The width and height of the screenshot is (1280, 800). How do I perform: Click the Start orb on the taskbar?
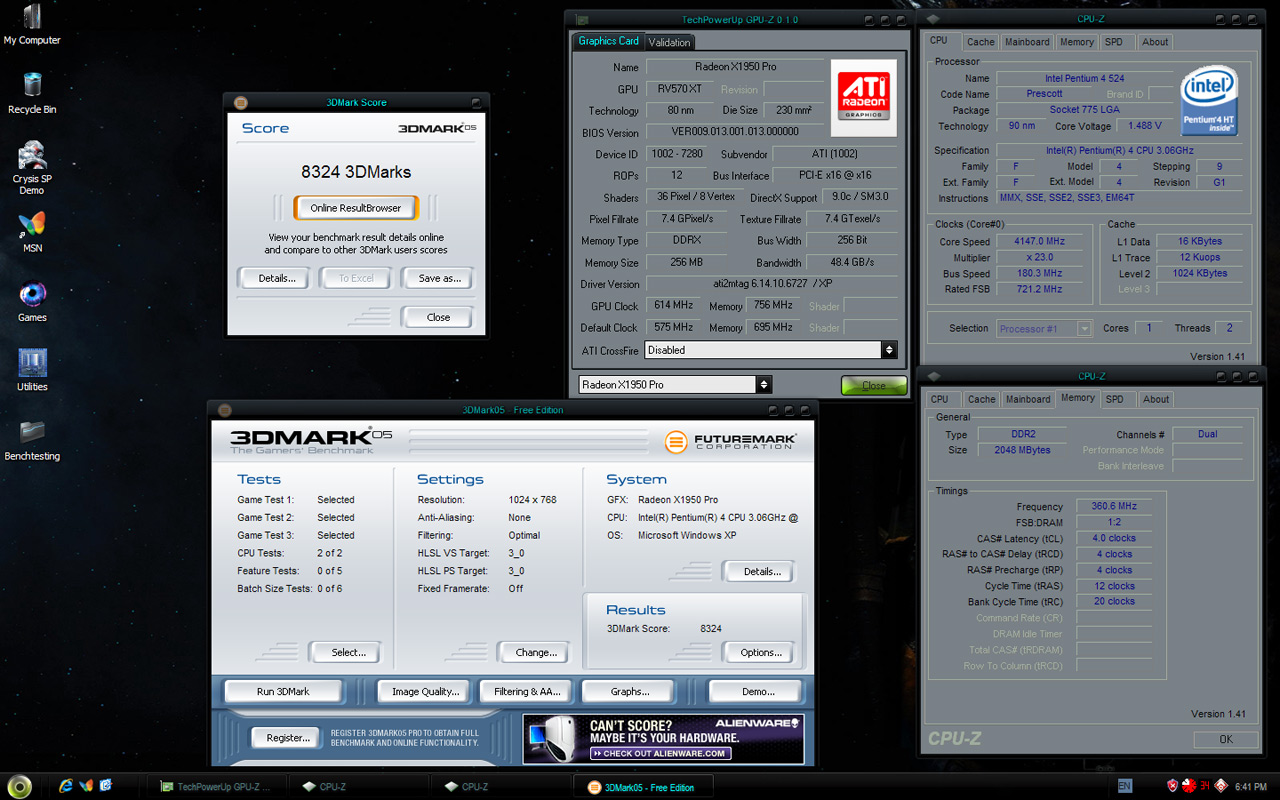tap(19, 786)
